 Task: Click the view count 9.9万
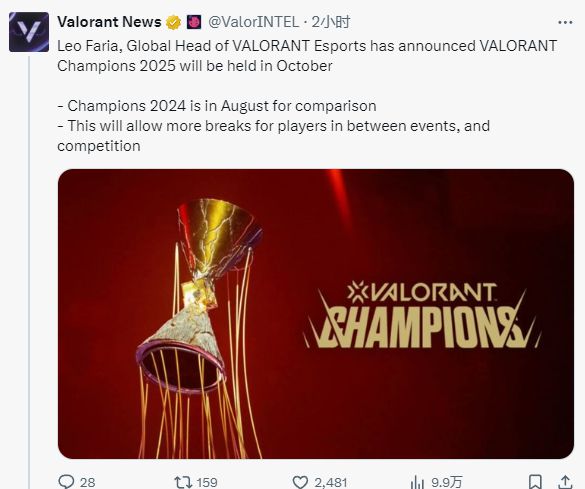pyautogui.click(x=447, y=482)
